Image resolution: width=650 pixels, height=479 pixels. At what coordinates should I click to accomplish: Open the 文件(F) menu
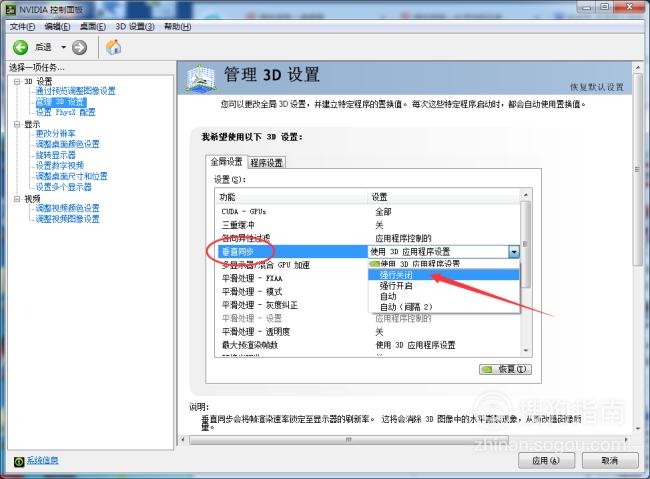pyautogui.click(x=22, y=27)
